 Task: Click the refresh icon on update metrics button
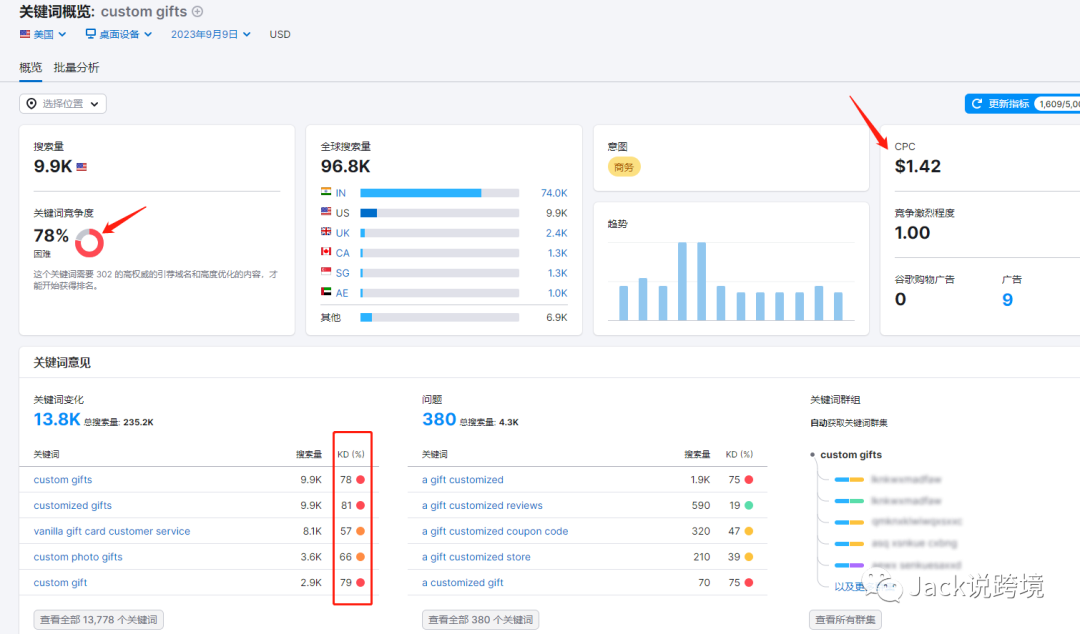tap(976, 103)
